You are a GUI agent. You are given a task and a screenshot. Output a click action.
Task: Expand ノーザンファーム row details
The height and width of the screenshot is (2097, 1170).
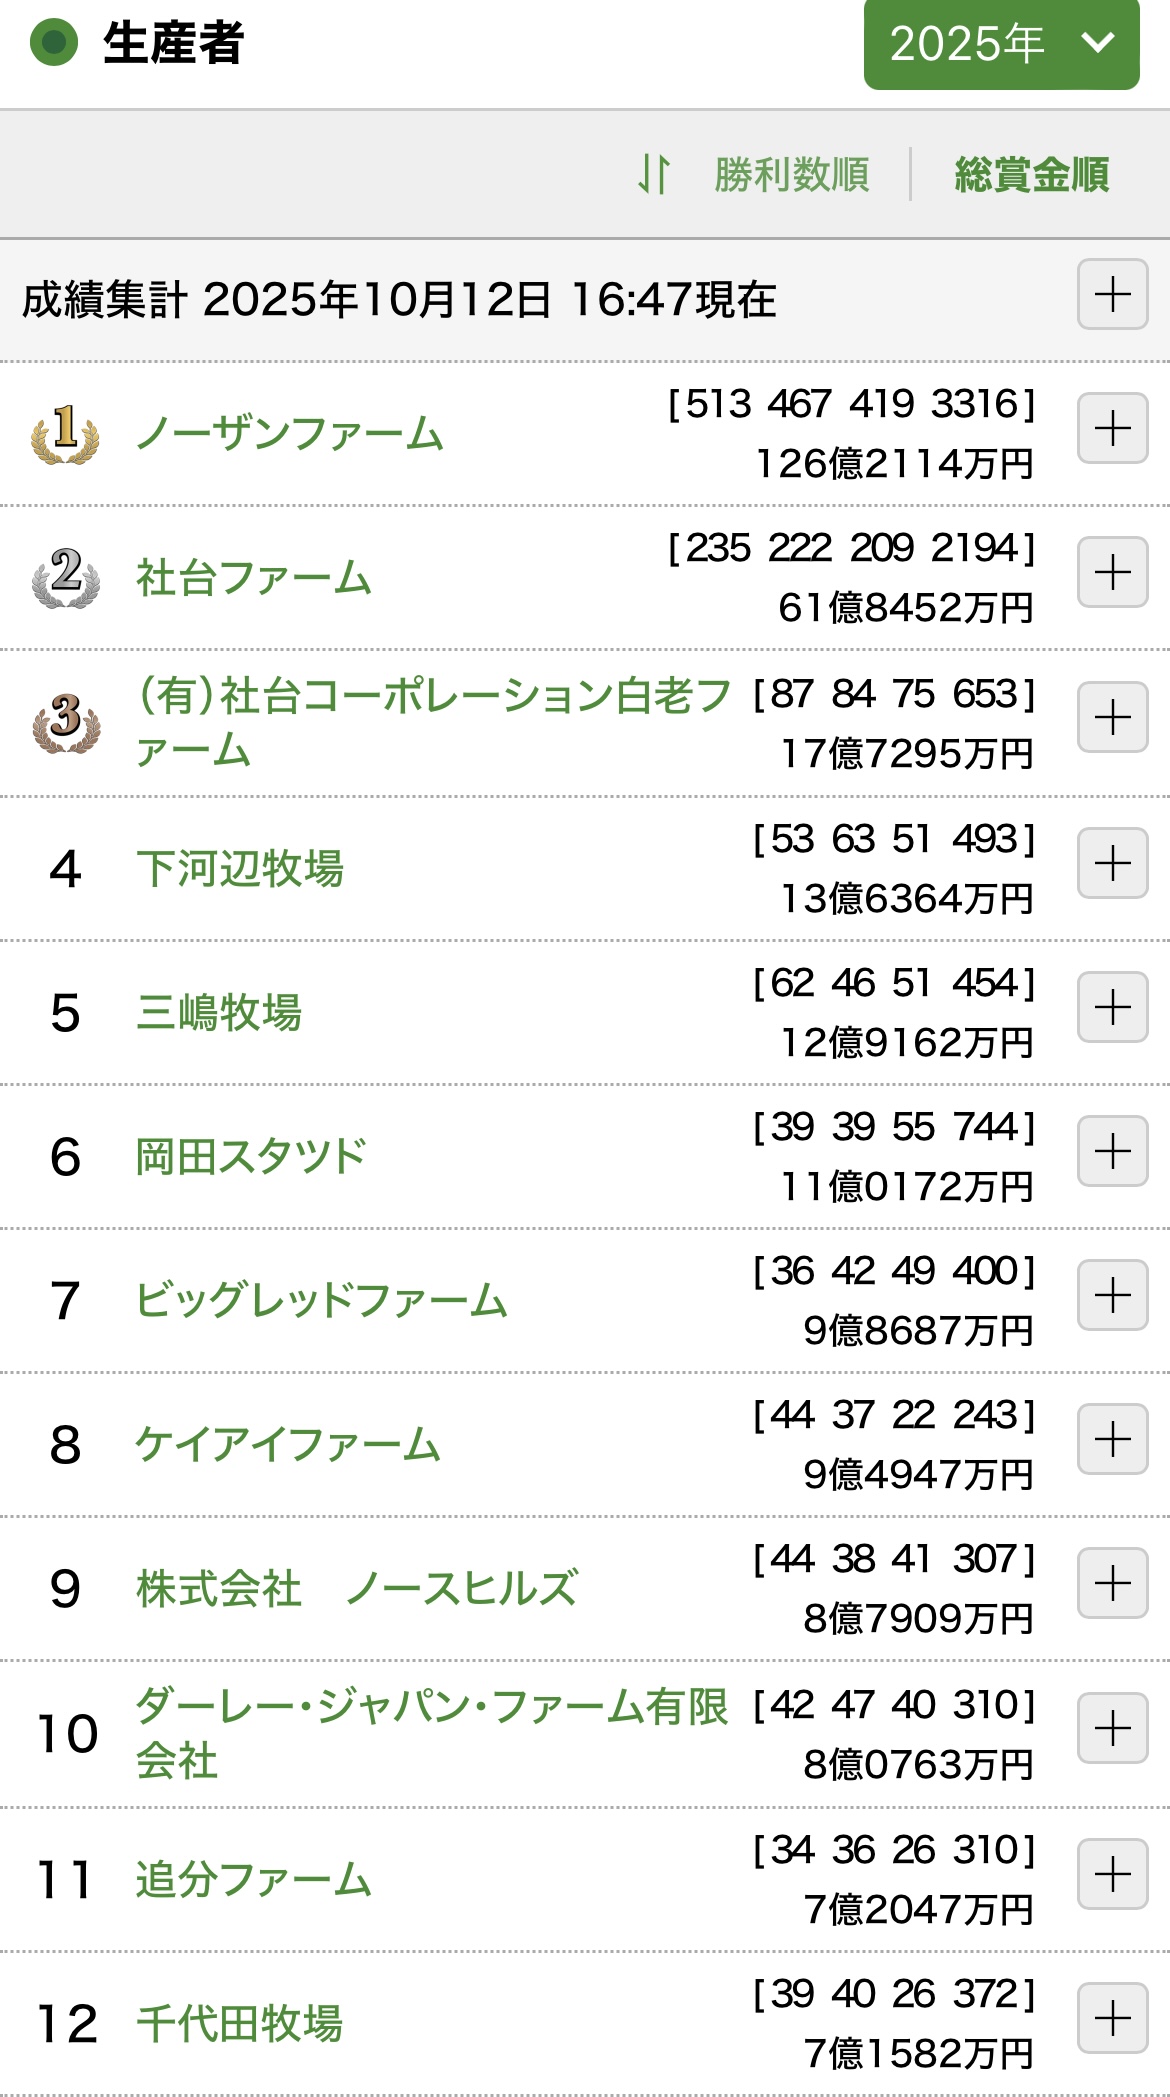[1112, 429]
